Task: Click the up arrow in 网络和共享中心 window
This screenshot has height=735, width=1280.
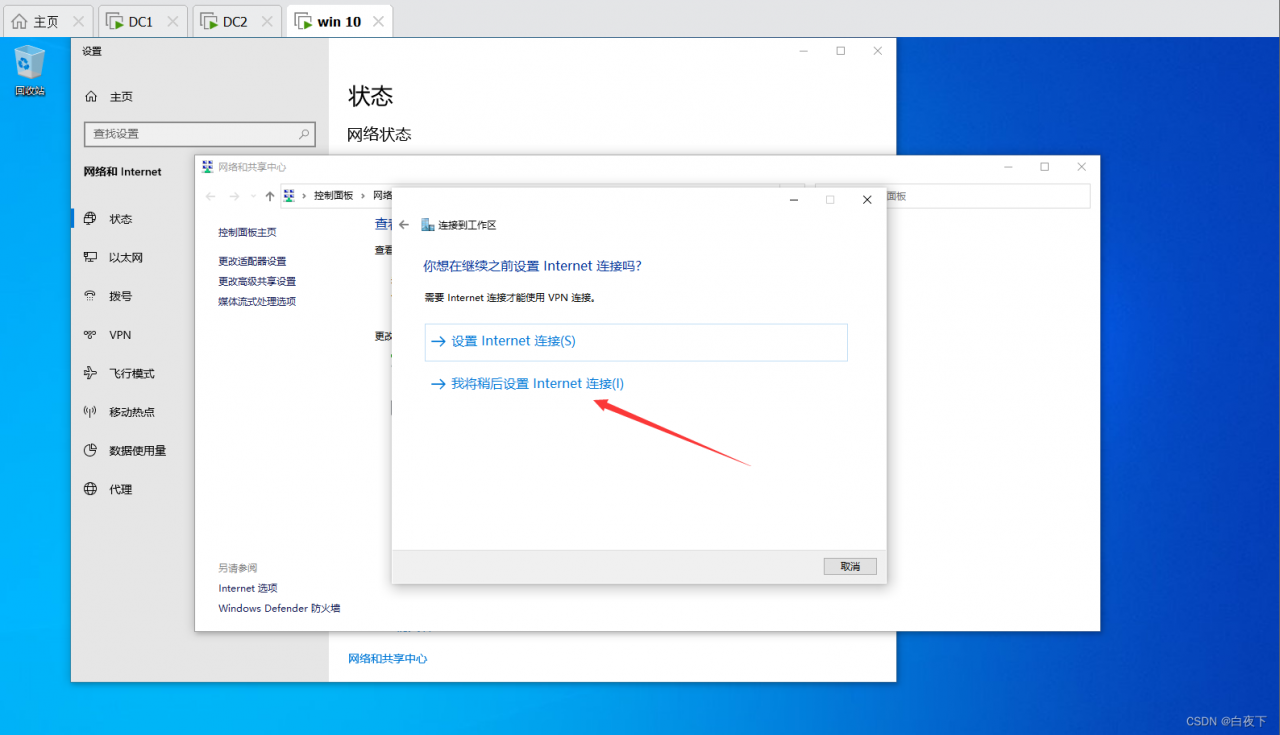Action: [270, 196]
